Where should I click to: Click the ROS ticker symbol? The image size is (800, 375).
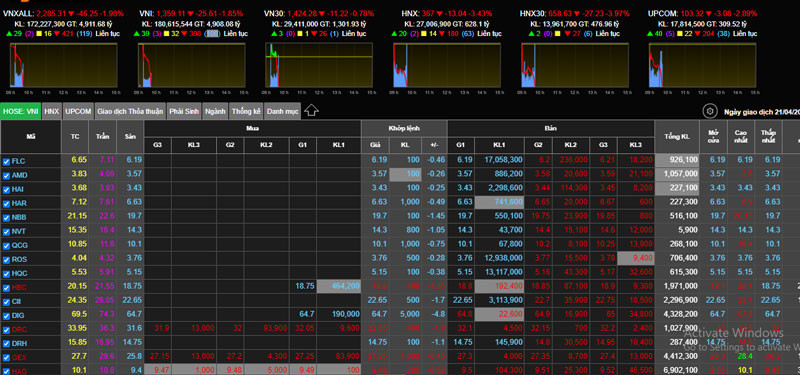pyautogui.click(x=19, y=259)
